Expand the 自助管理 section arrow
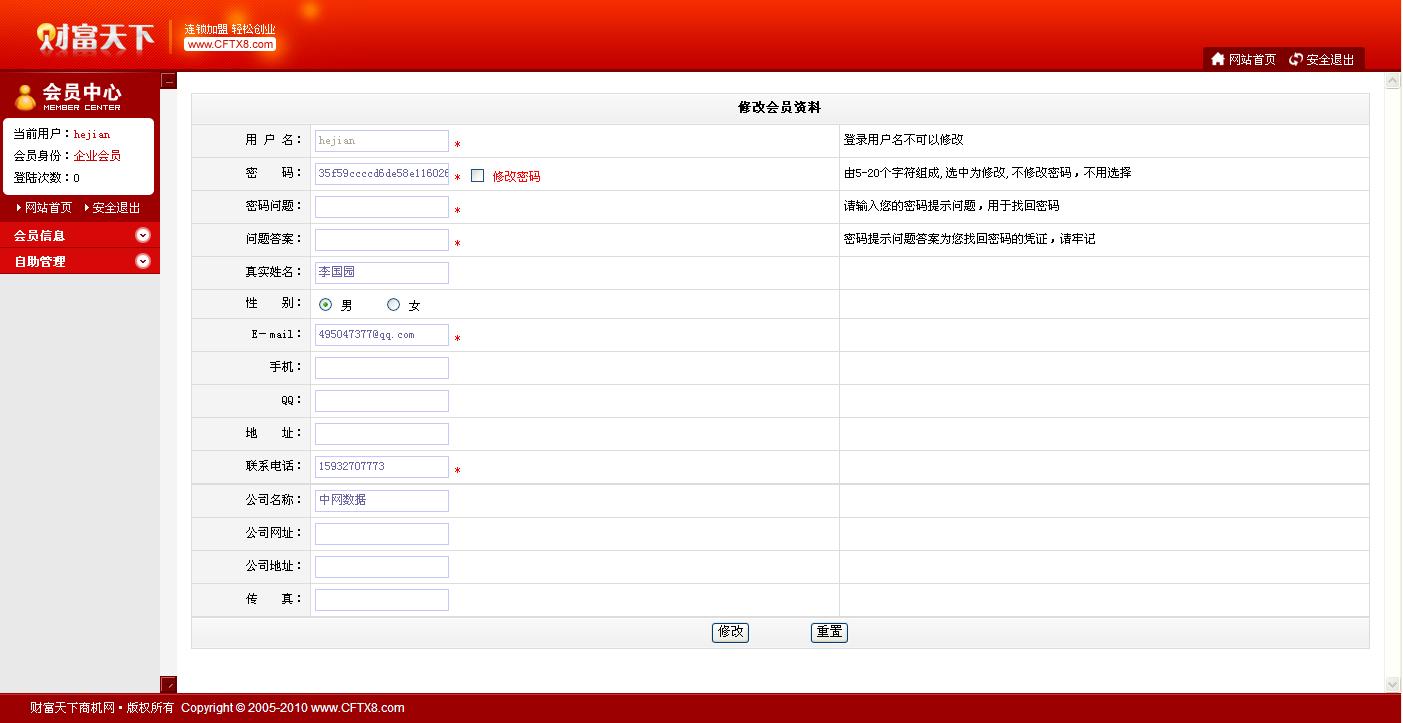Image resolution: width=1403 pixels, height=723 pixels. pyautogui.click(x=143, y=261)
